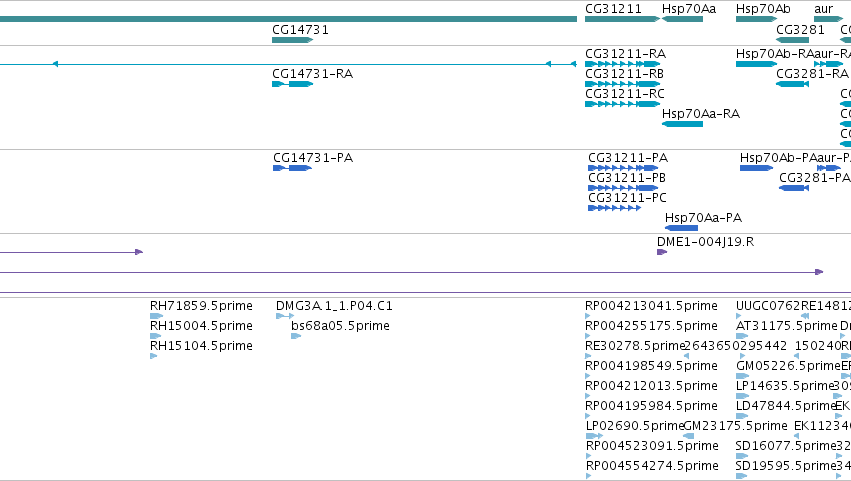
Task: Select the LP14635.5prime EST
Action: pos(742,396)
